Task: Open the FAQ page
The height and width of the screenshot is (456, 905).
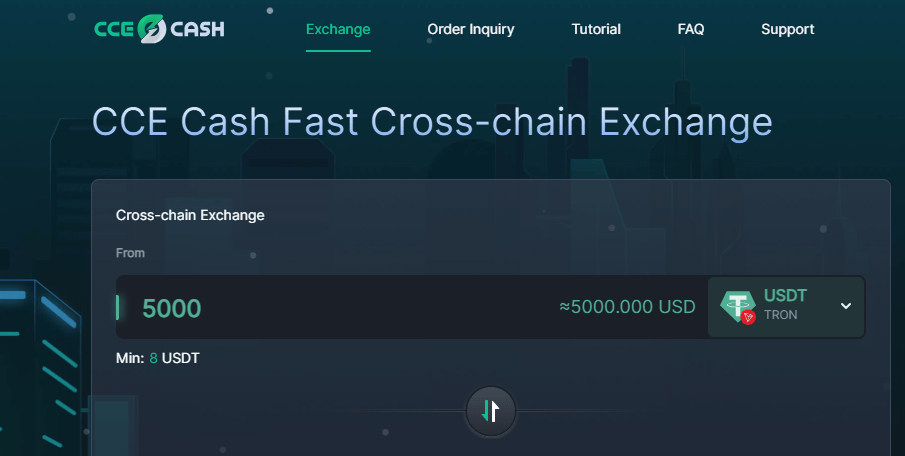Action: 691,29
